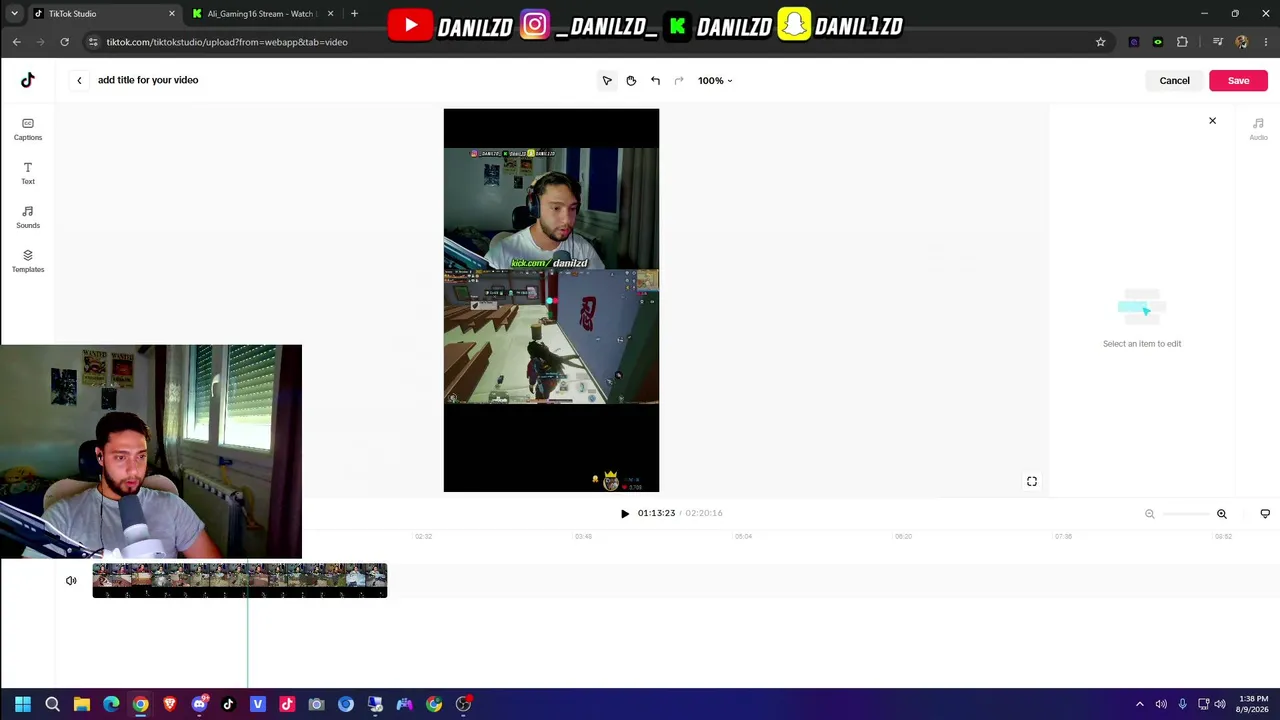
Task: Select the pointer selection tool
Action: [607, 80]
